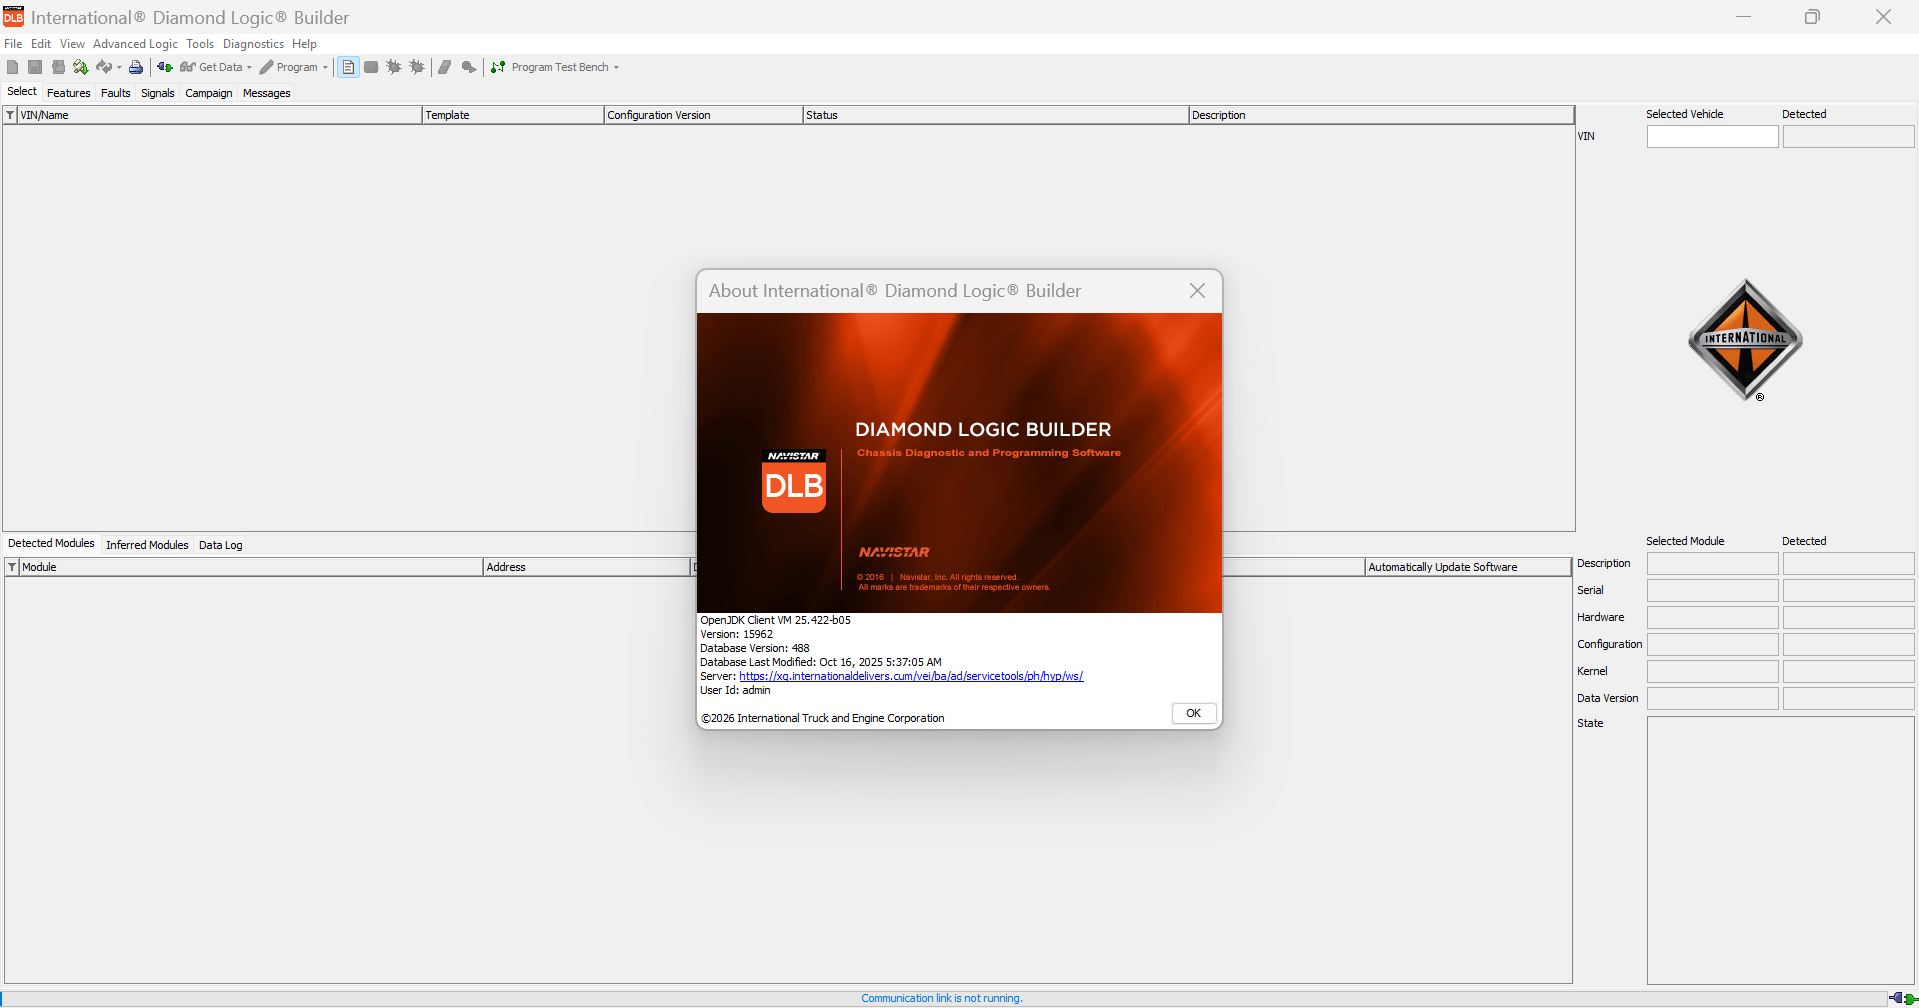Switch to the Faults tab

[115, 93]
